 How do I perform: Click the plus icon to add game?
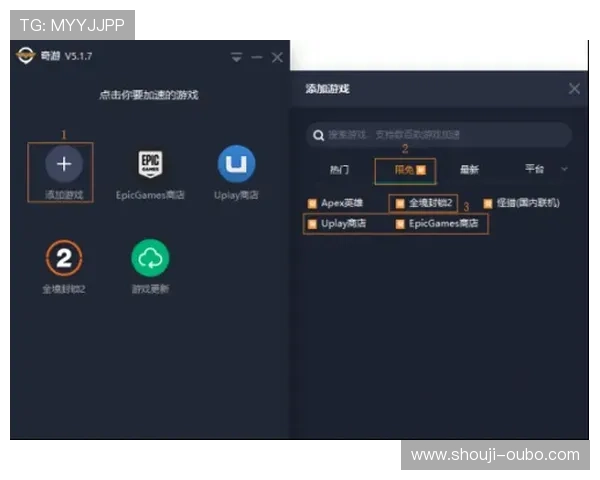pyautogui.click(x=64, y=164)
